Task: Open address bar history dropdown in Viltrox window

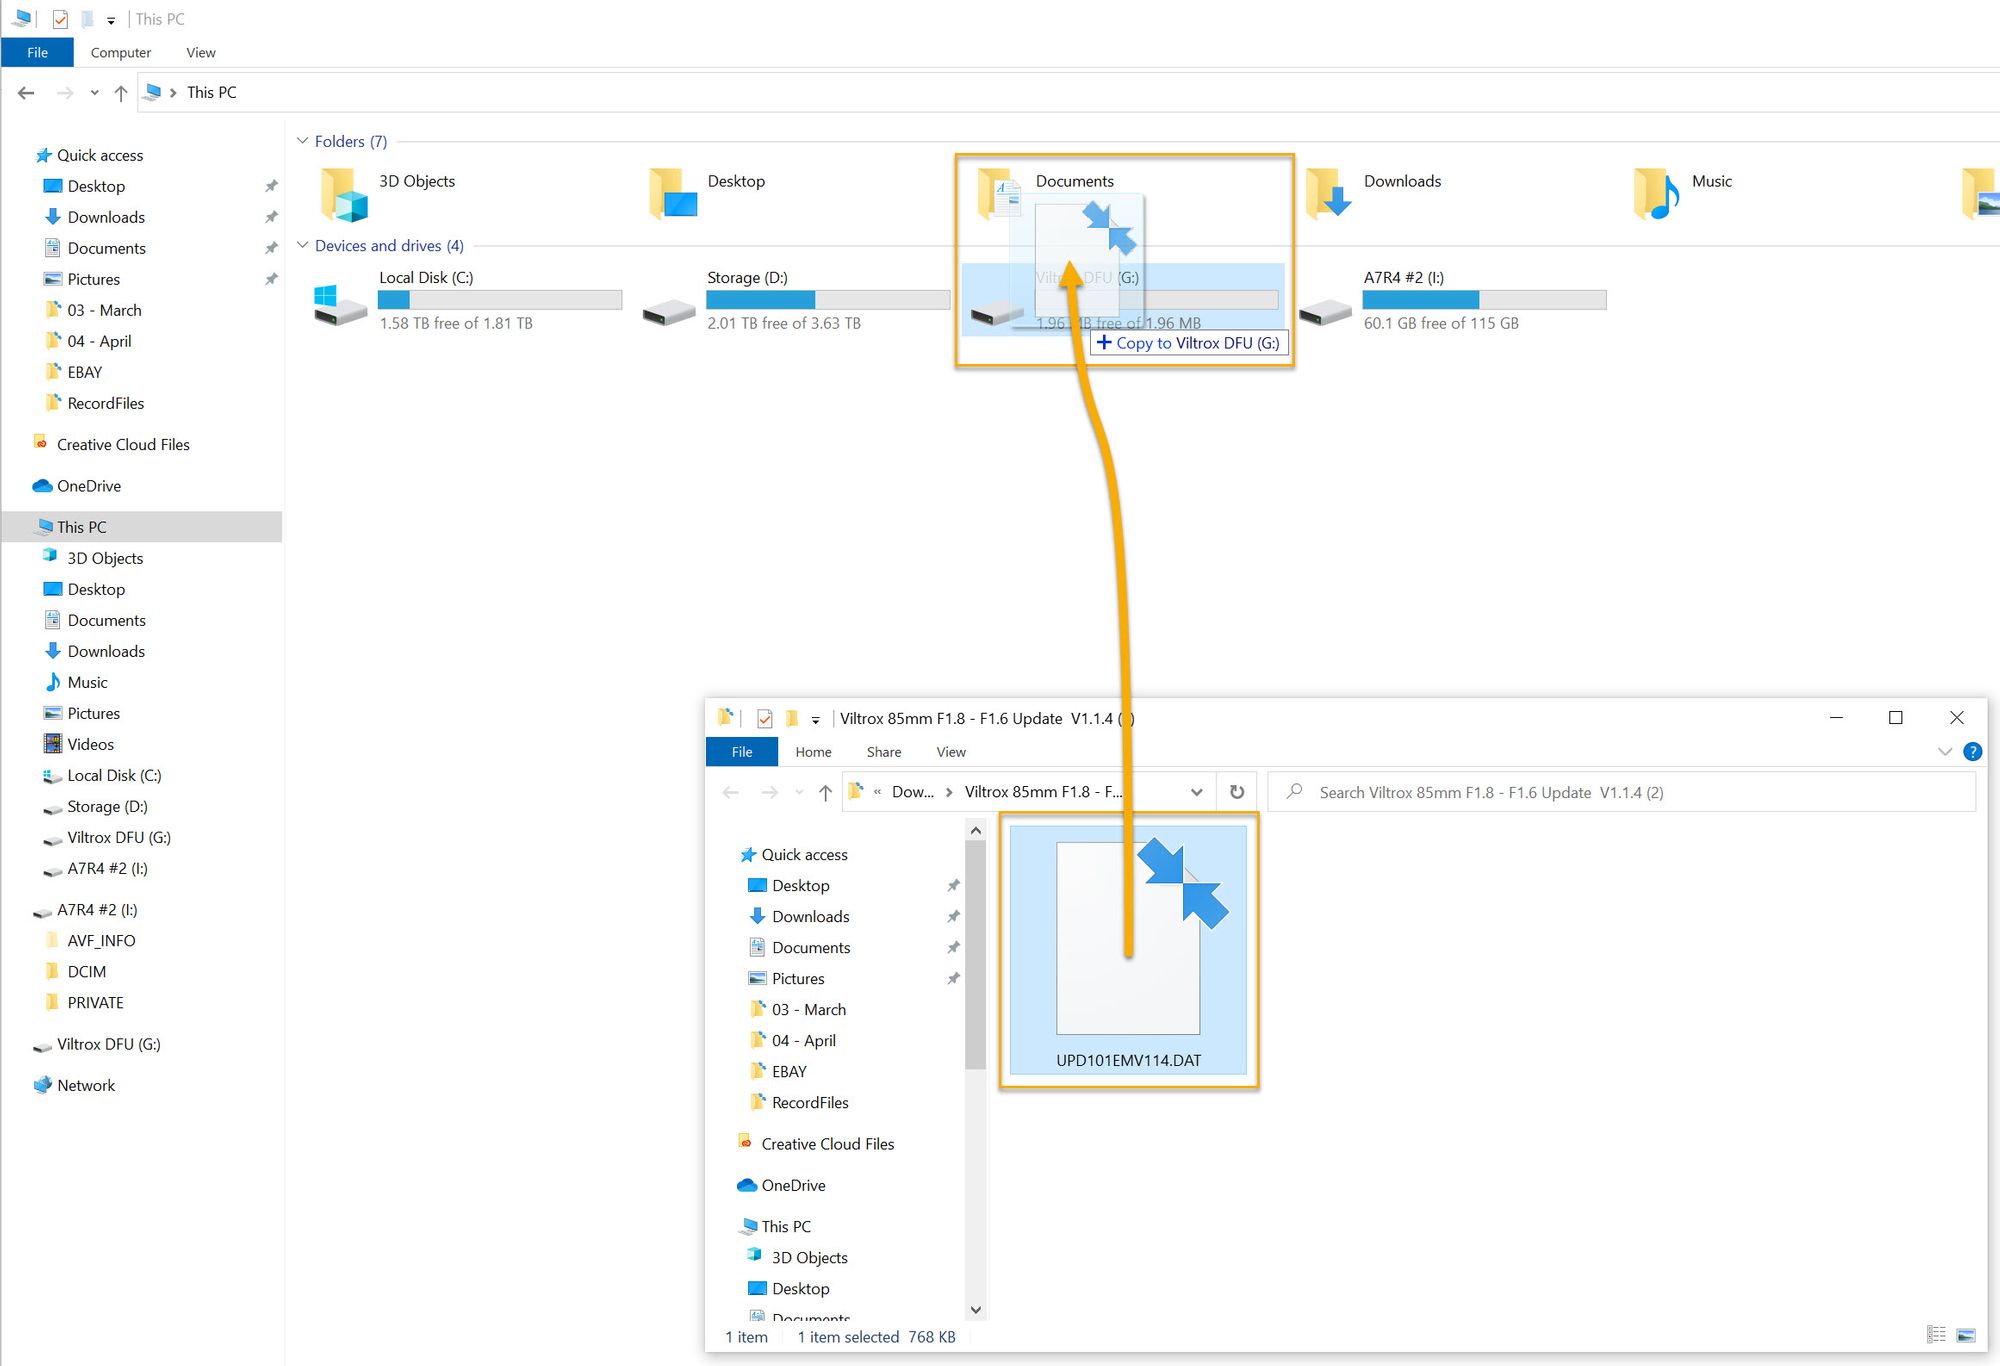Action: click(1196, 792)
